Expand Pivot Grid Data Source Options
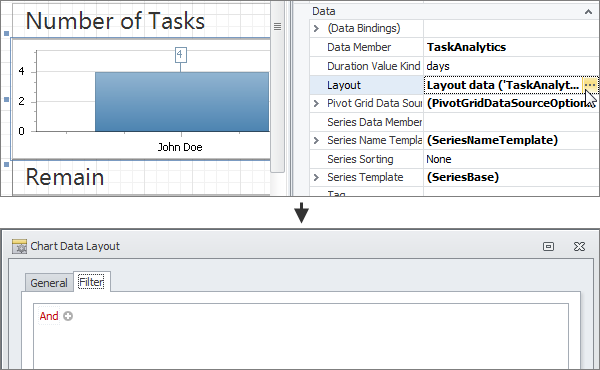This screenshot has width=600, height=370. 316,103
